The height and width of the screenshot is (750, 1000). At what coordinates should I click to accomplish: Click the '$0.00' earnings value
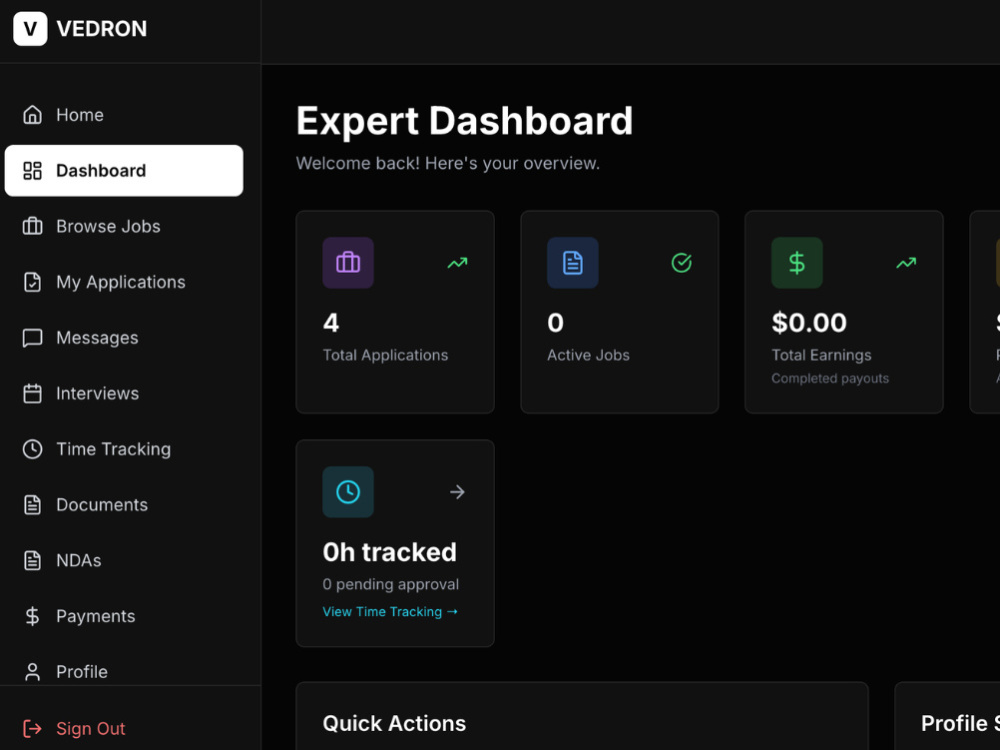point(809,323)
